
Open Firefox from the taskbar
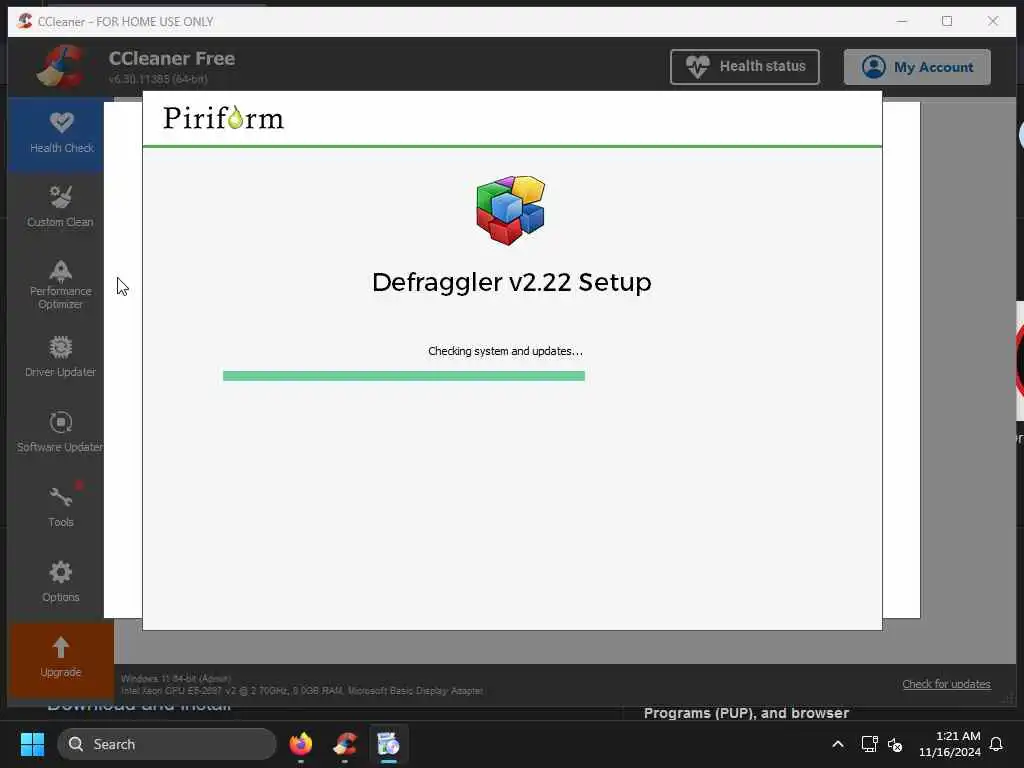[301, 744]
